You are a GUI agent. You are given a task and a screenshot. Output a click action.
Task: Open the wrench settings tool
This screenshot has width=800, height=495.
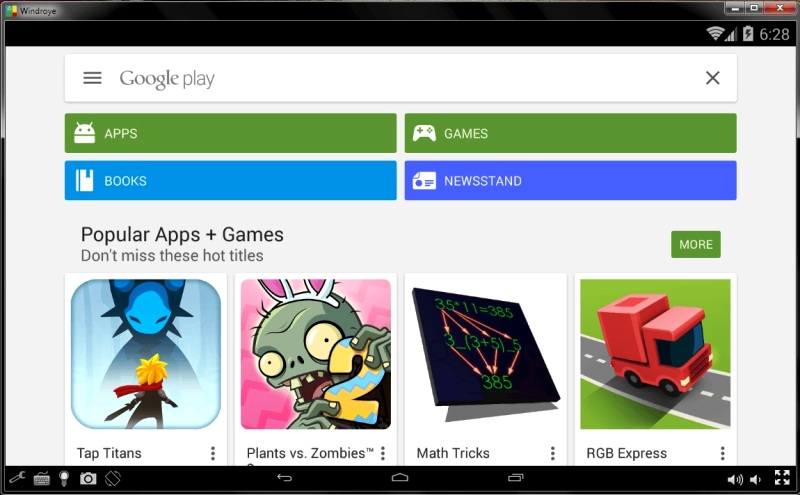tap(17, 478)
